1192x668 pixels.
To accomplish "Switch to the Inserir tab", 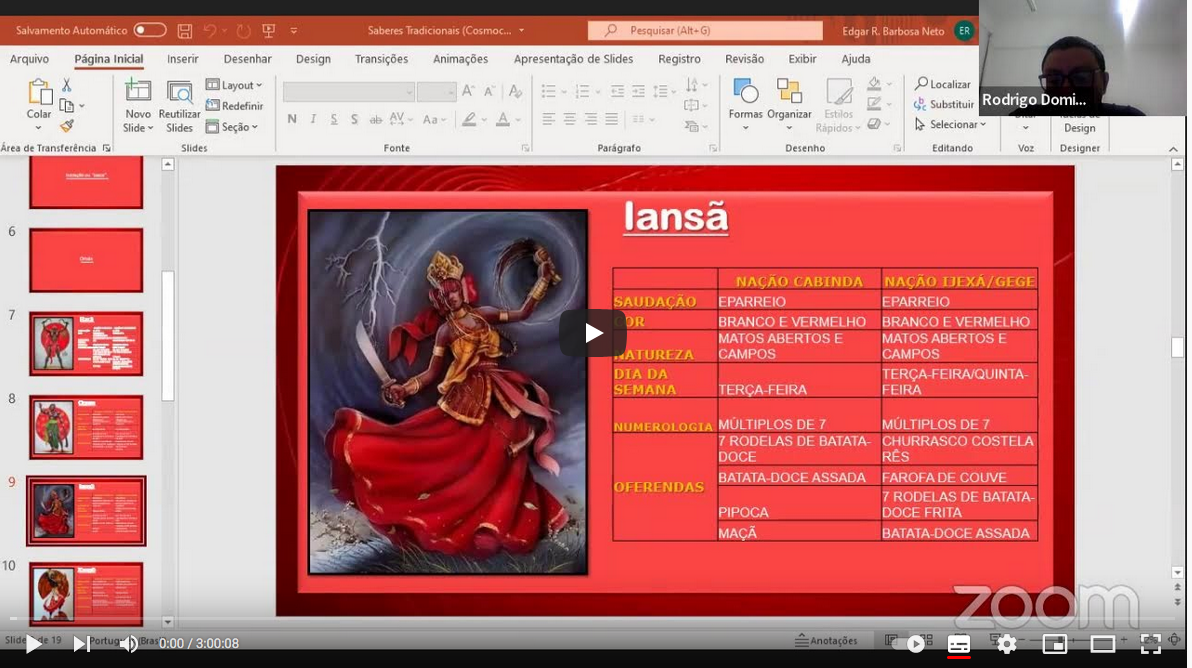I will (x=182, y=59).
